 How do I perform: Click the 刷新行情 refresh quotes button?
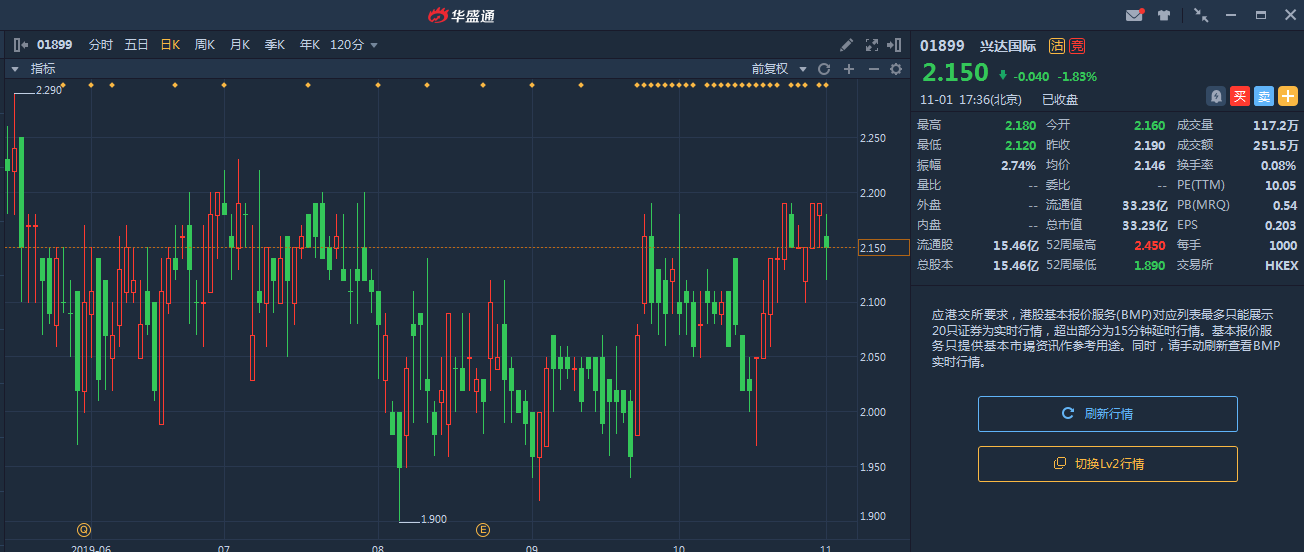pyautogui.click(x=1107, y=413)
